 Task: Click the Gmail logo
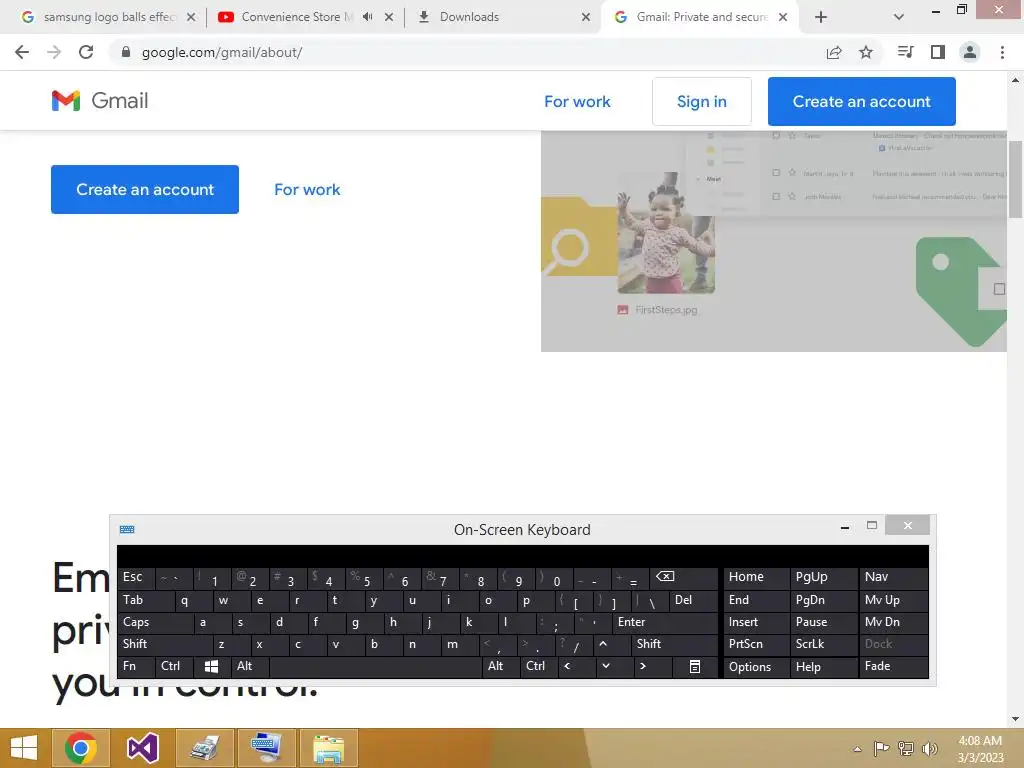click(x=100, y=101)
